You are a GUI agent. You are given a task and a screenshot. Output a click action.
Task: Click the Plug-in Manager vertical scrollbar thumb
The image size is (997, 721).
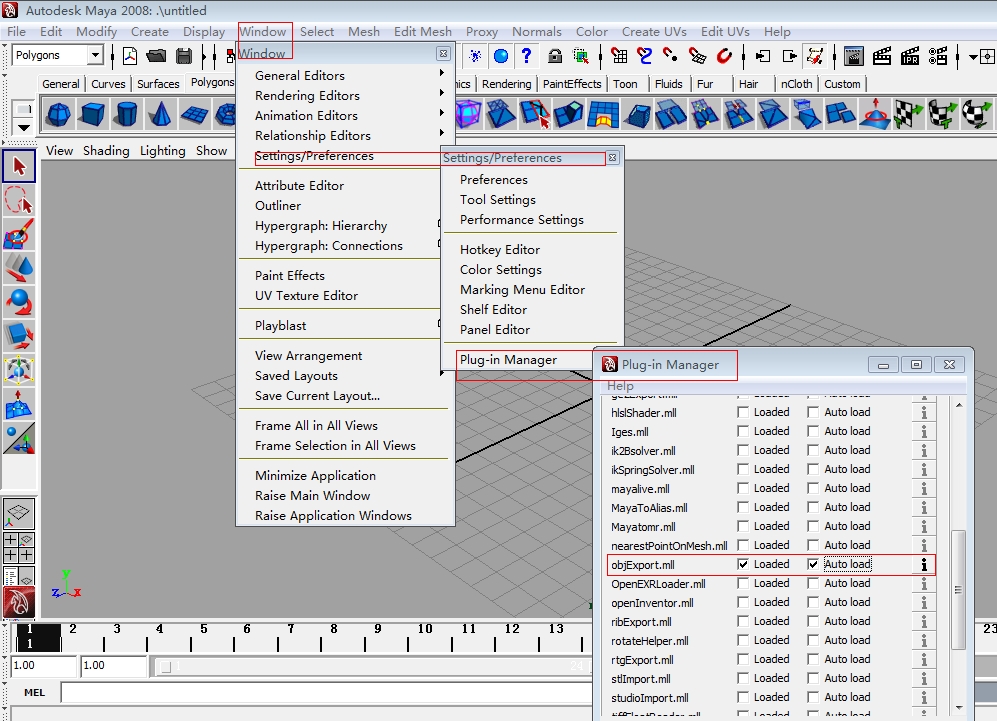point(958,589)
